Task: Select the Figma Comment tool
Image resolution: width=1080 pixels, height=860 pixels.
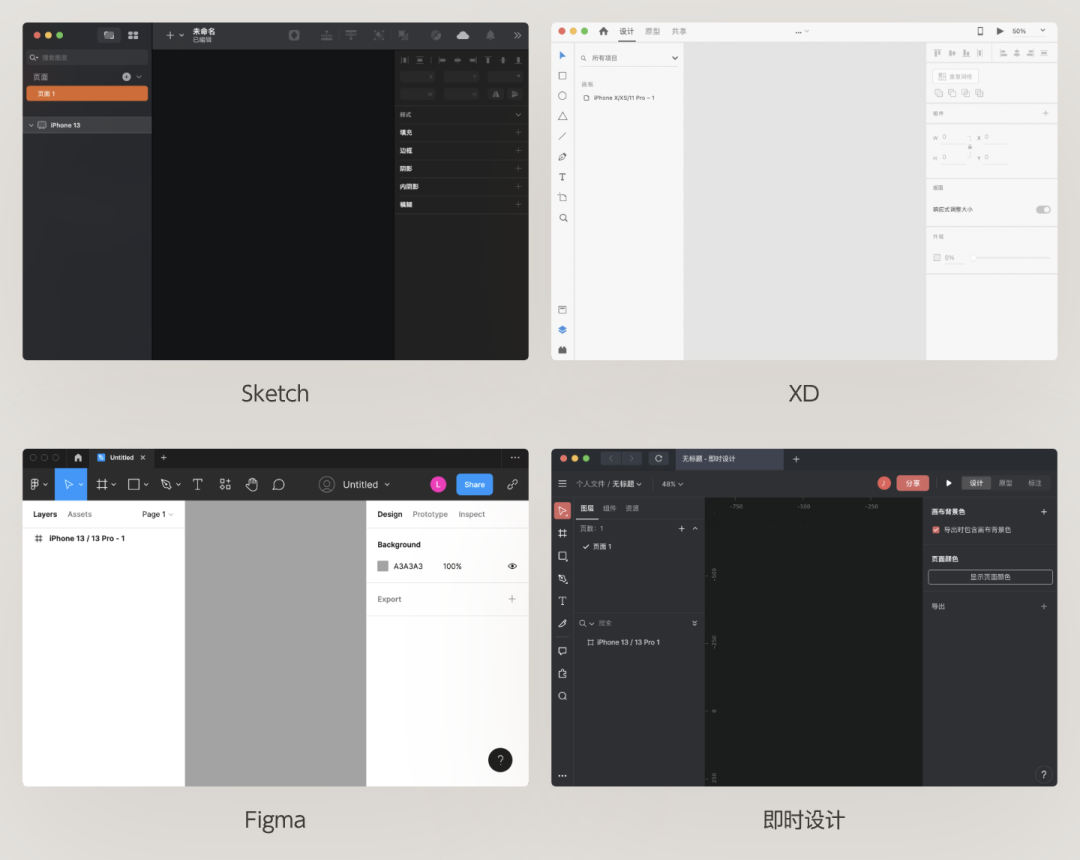Action: [x=278, y=485]
